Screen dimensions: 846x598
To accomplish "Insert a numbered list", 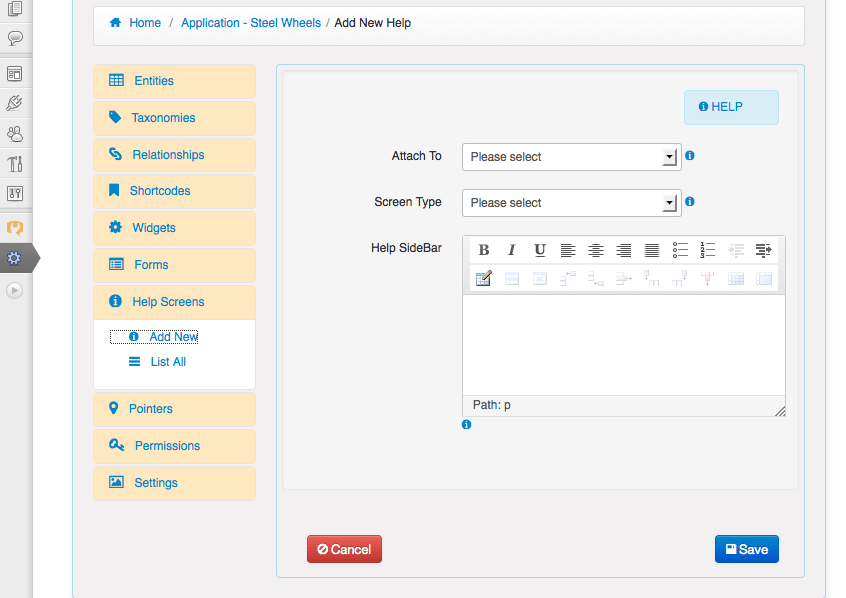I will tap(708, 251).
